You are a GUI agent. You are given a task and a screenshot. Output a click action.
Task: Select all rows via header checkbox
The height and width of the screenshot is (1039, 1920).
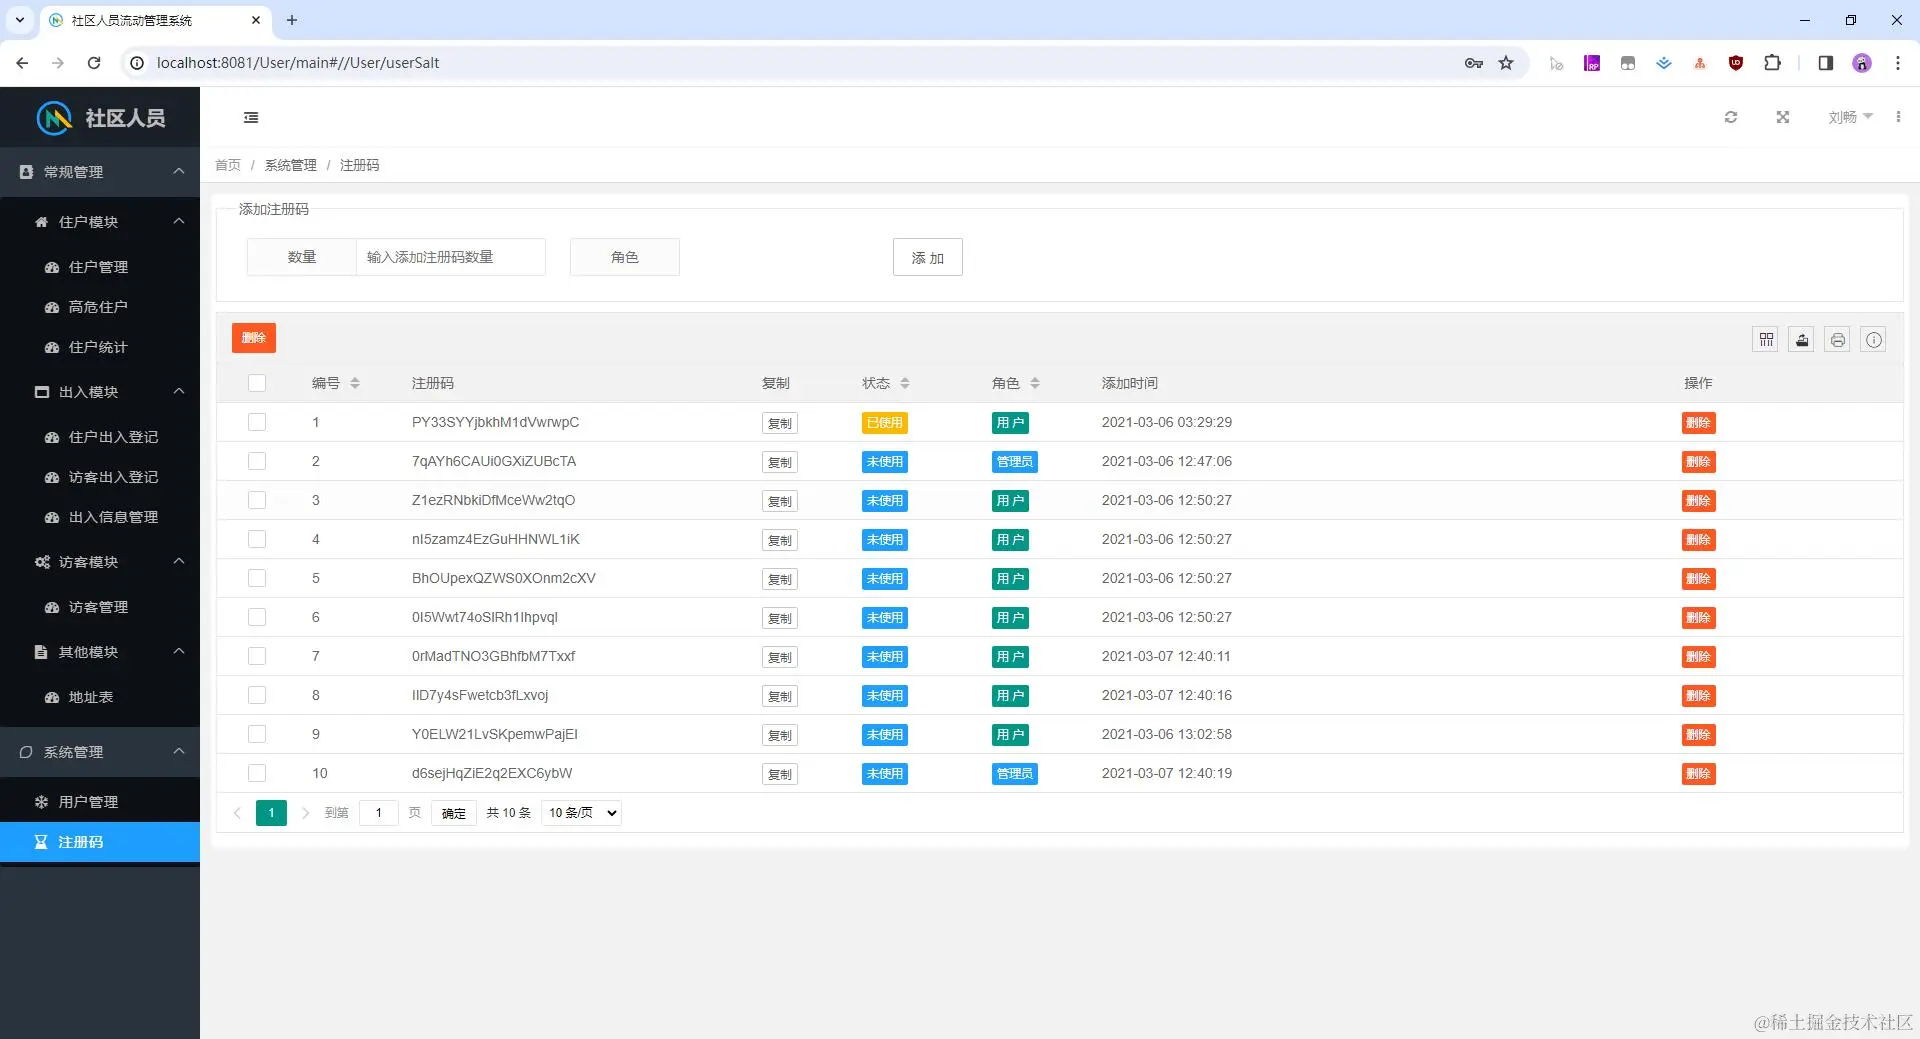(257, 383)
